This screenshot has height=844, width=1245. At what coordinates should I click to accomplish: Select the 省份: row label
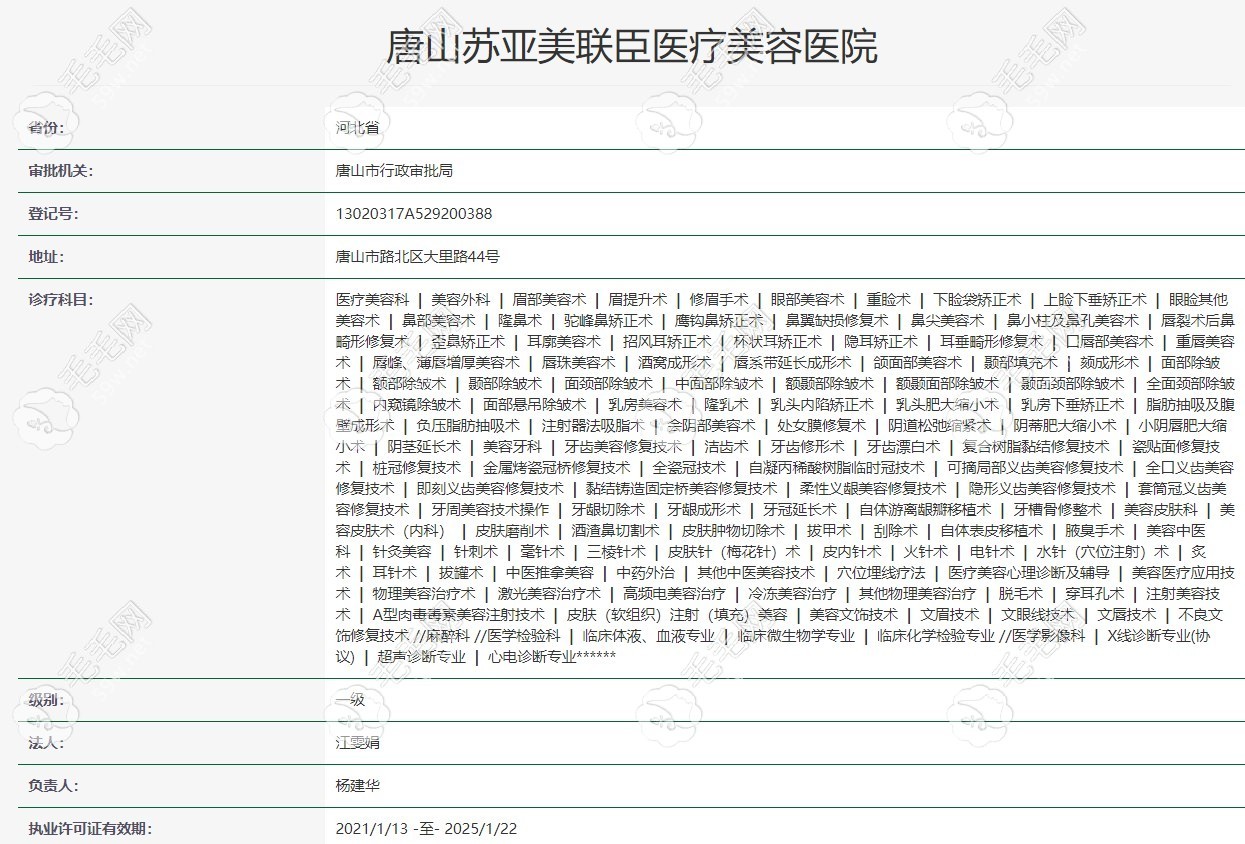point(47,129)
